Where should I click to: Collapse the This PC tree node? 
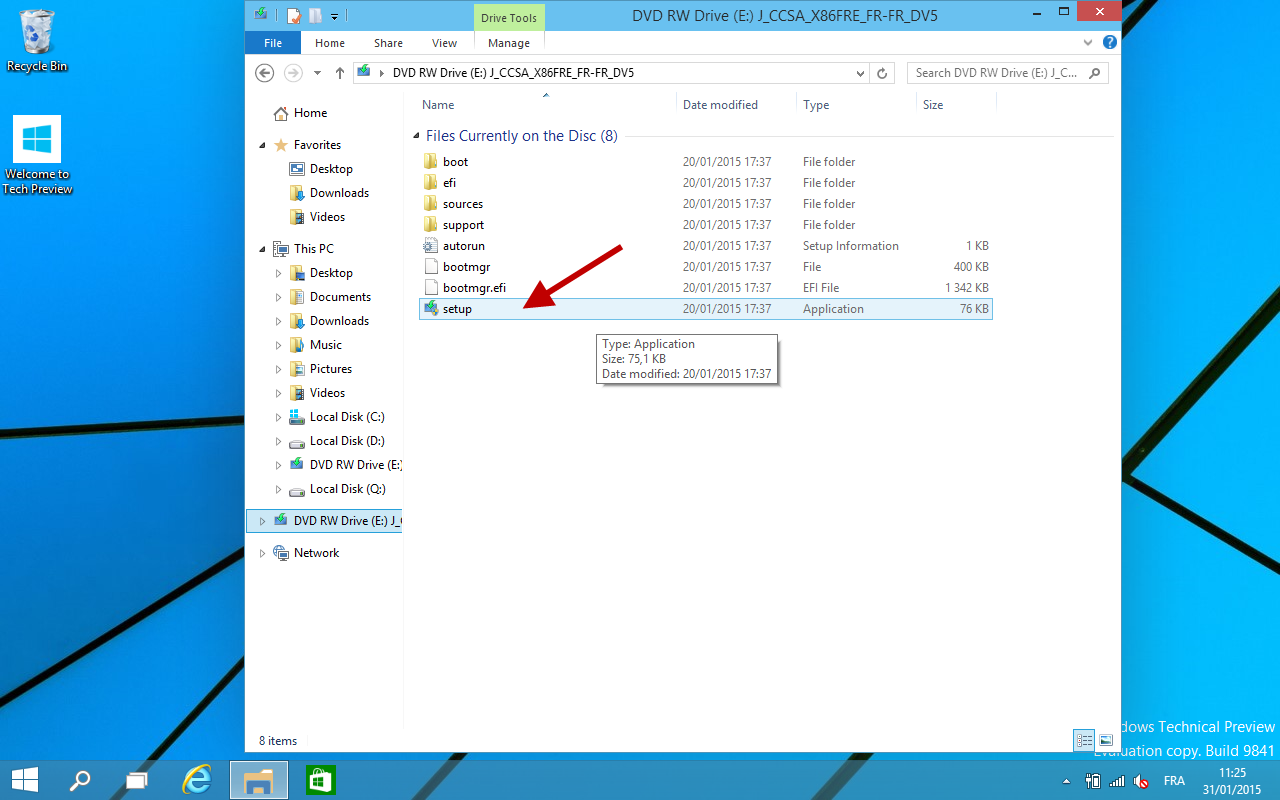pos(262,249)
